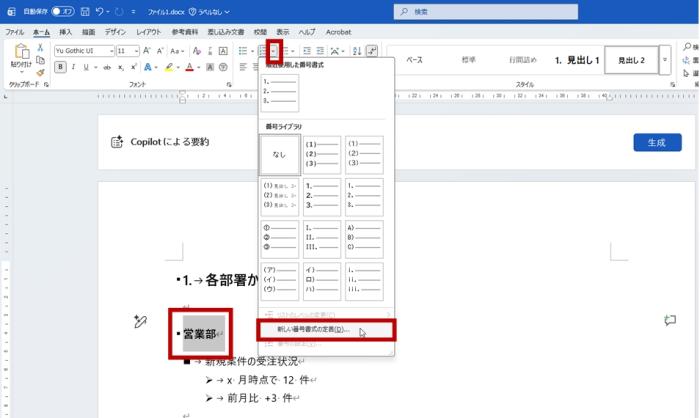
Task: Toggle the show paragraph marks icon
Action: (373, 50)
